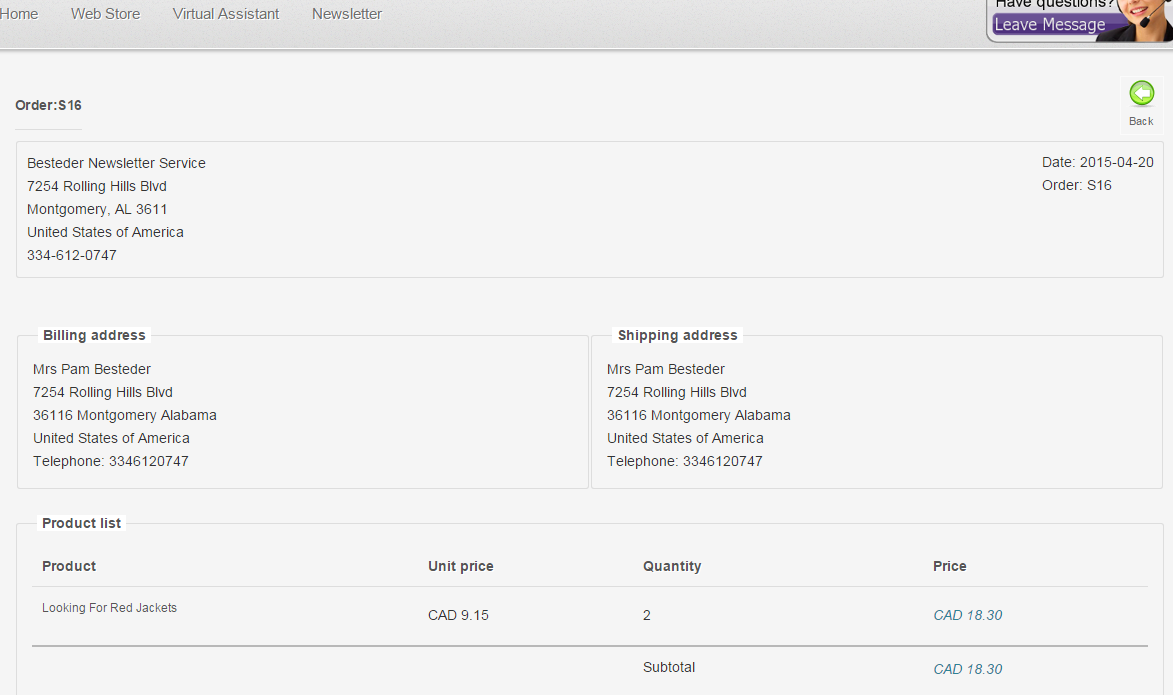1173x695 pixels.
Task: Click the CAD 9.15 unit price
Action: (458, 615)
